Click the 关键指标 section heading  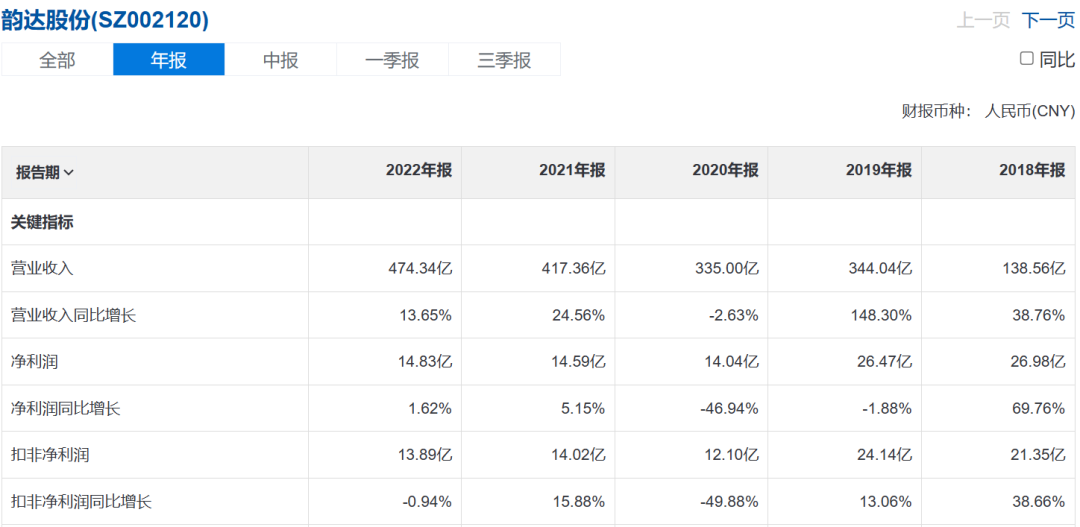pyautogui.click(x=42, y=222)
